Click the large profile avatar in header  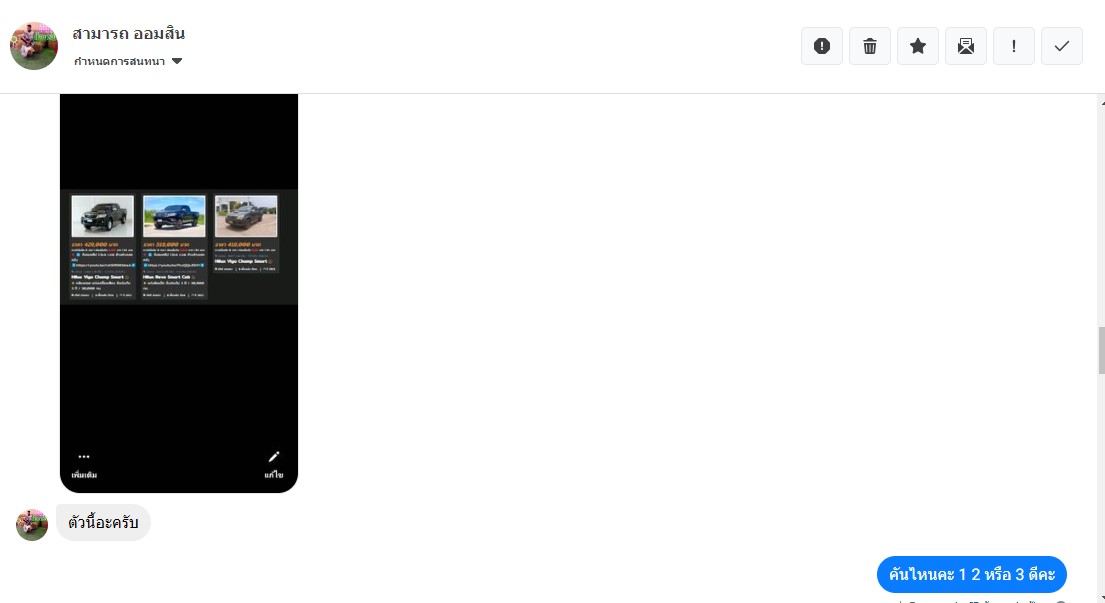34,46
